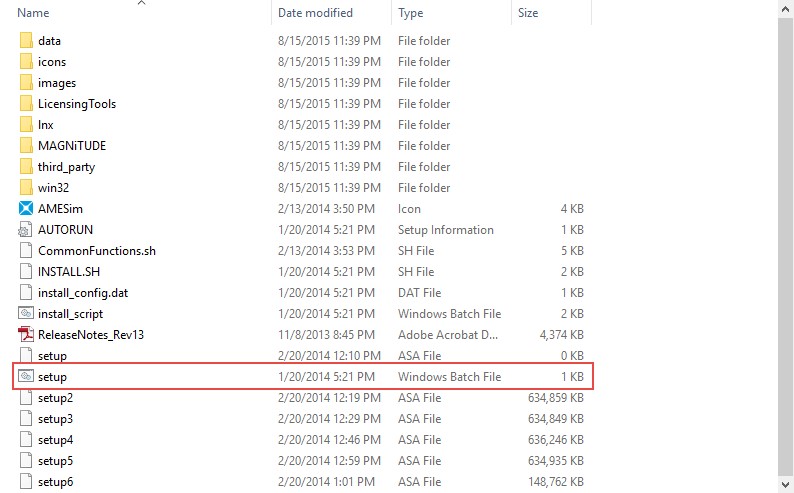Select the install_script batch file icon

pyautogui.click(x=26, y=314)
